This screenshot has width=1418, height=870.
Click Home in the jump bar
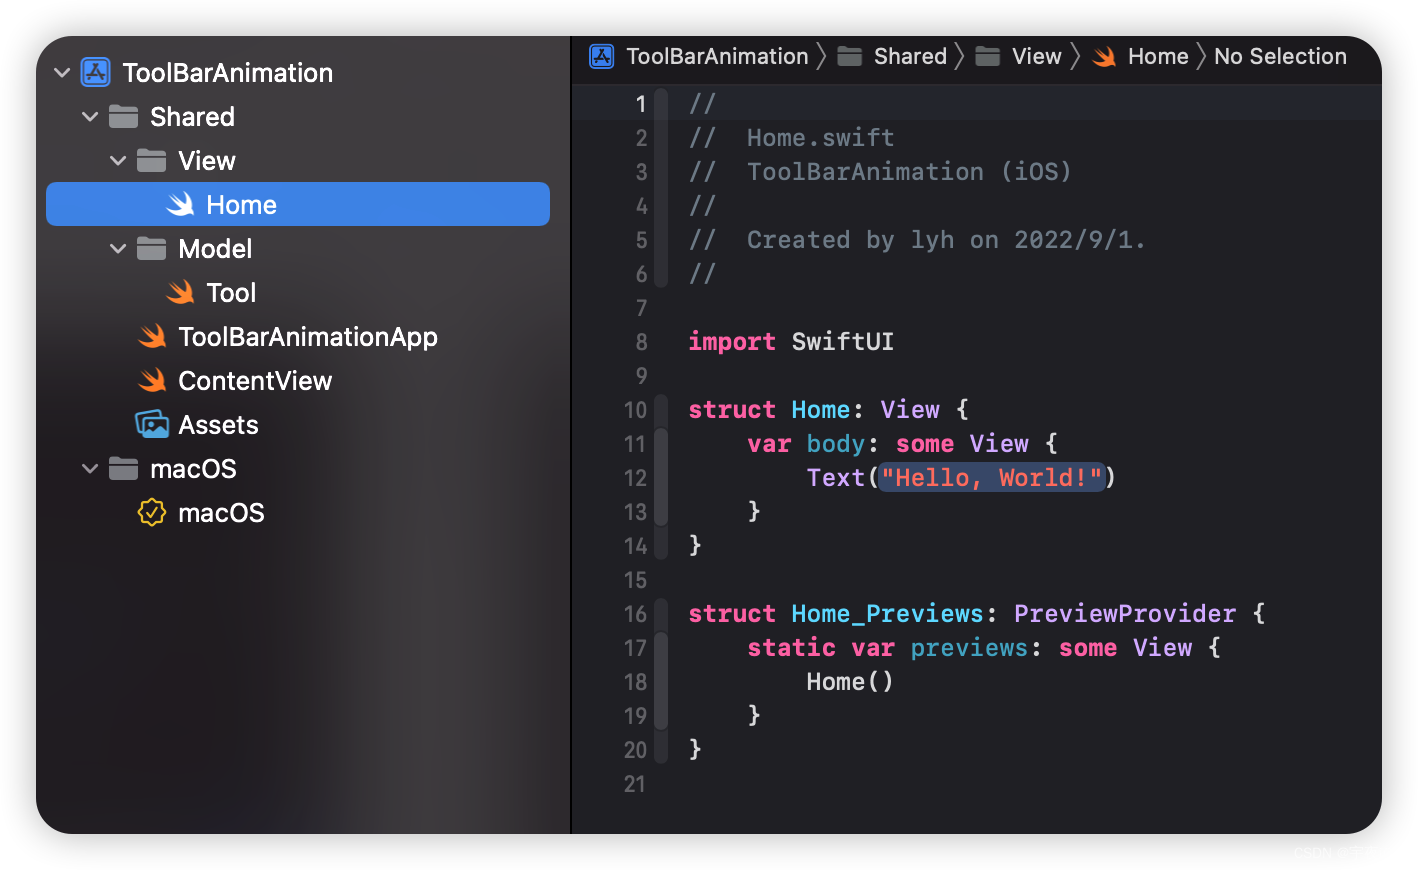[1158, 56]
